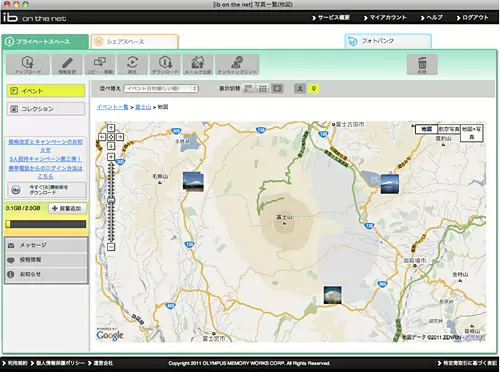Select the yellow map pin view icon
Screen dimensions: 500x372
pyautogui.click(x=314, y=88)
